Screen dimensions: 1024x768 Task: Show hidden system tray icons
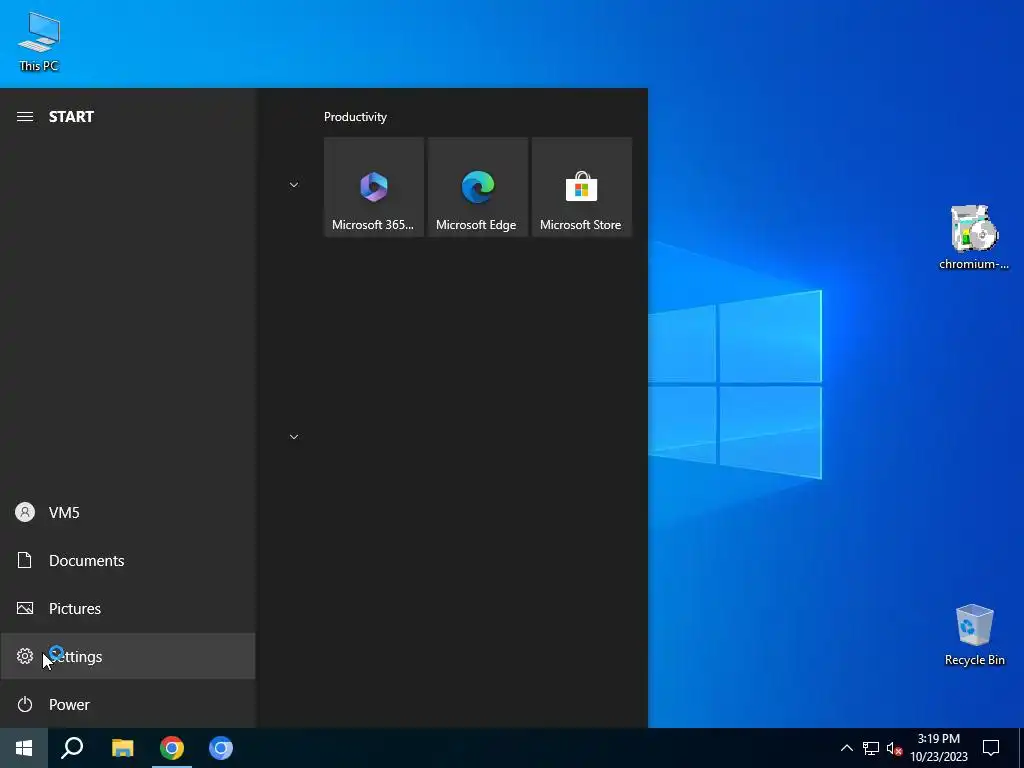click(x=846, y=748)
